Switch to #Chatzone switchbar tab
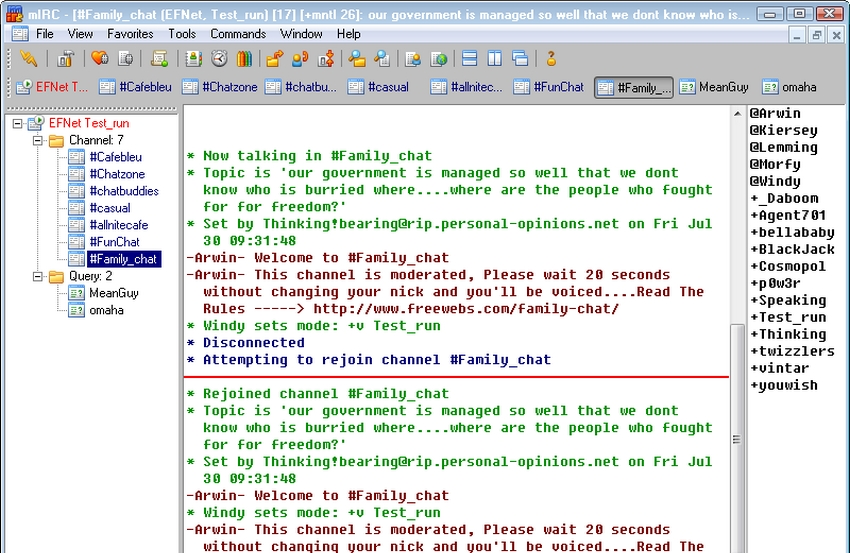Image resolution: width=850 pixels, height=553 pixels. click(x=220, y=87)
